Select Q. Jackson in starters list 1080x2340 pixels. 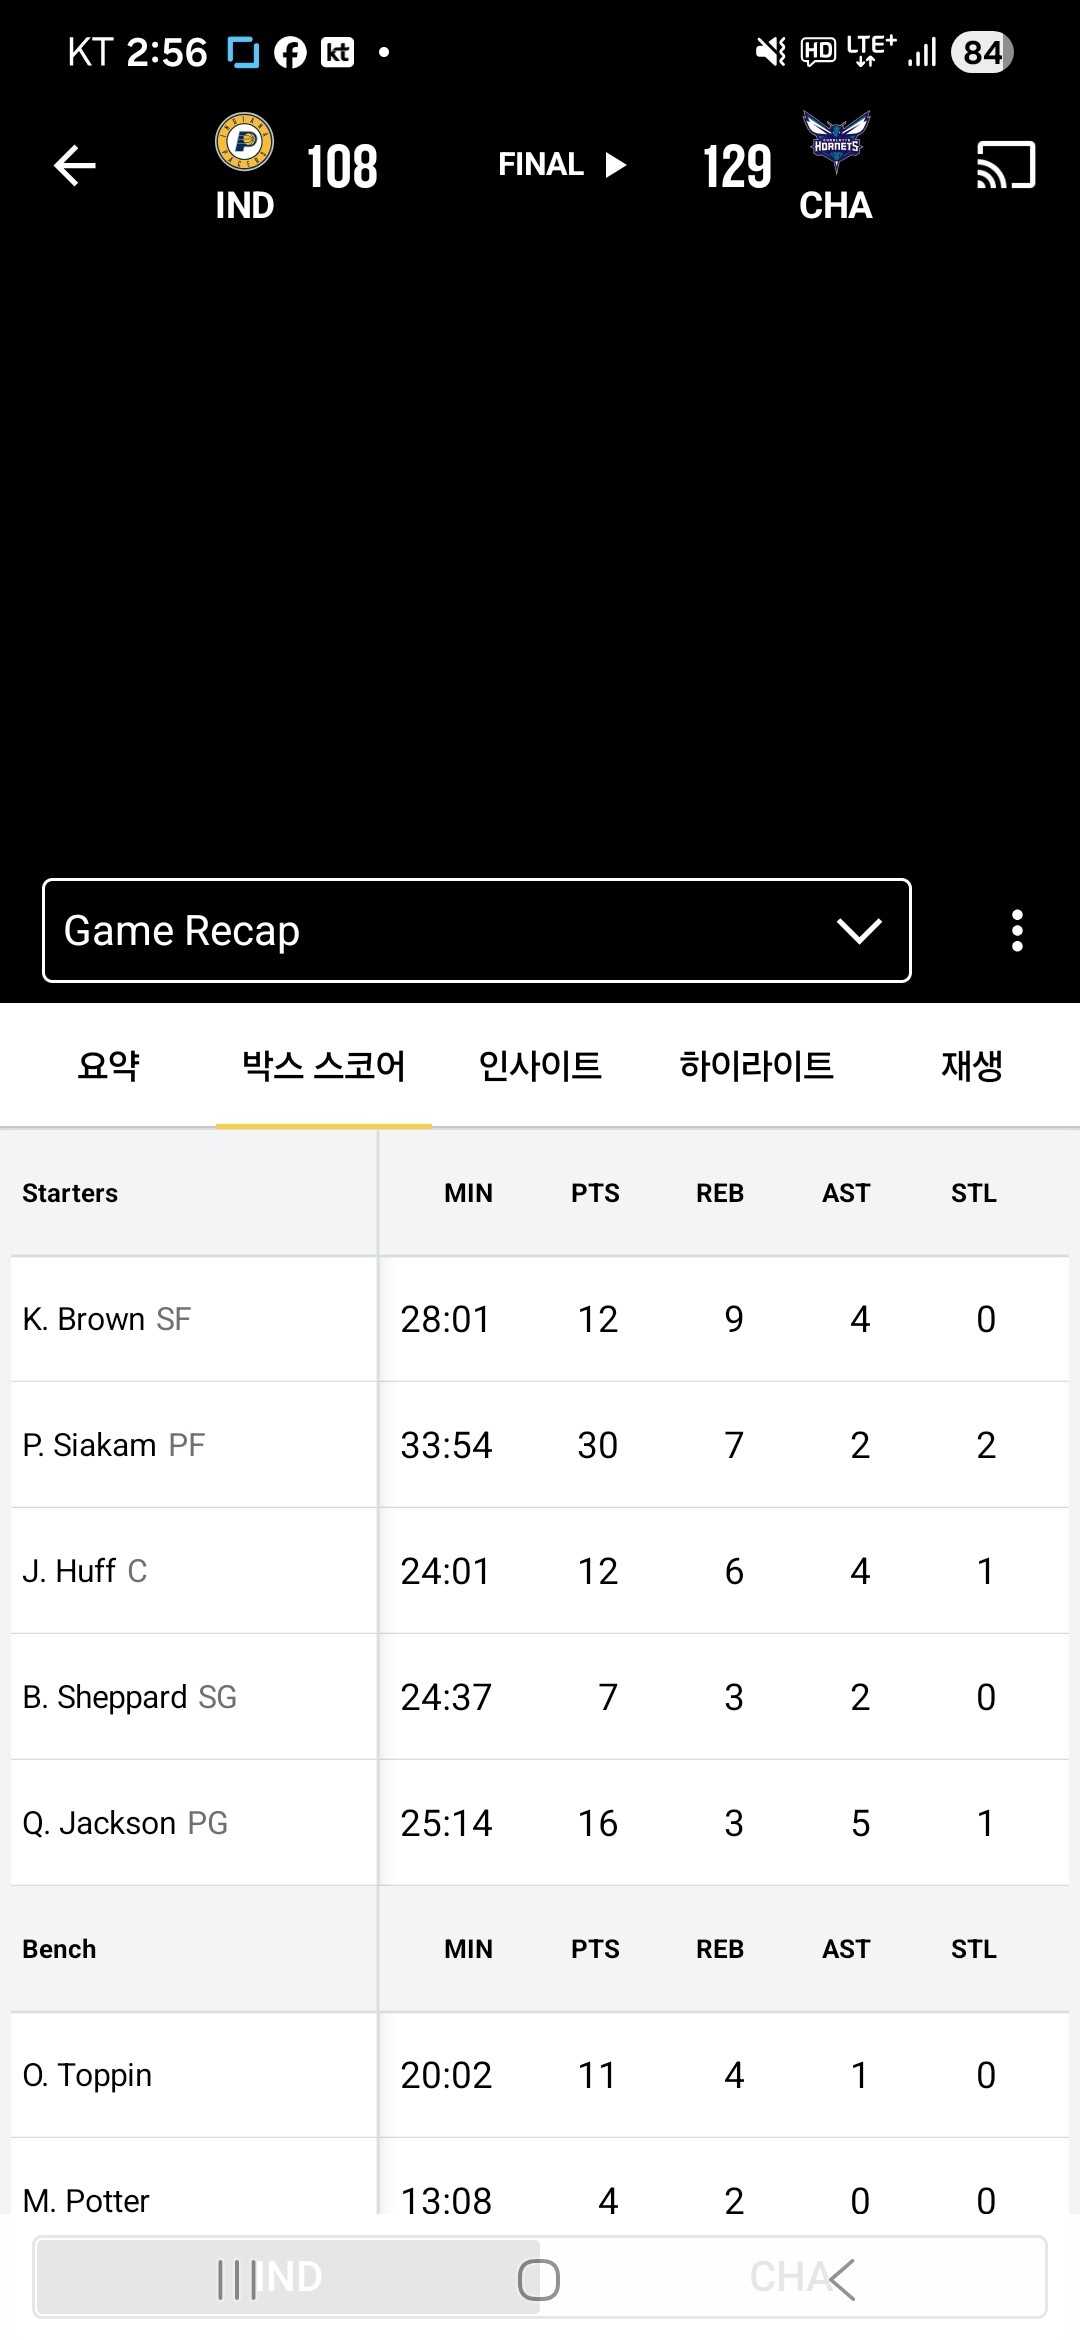[125, 1823]
